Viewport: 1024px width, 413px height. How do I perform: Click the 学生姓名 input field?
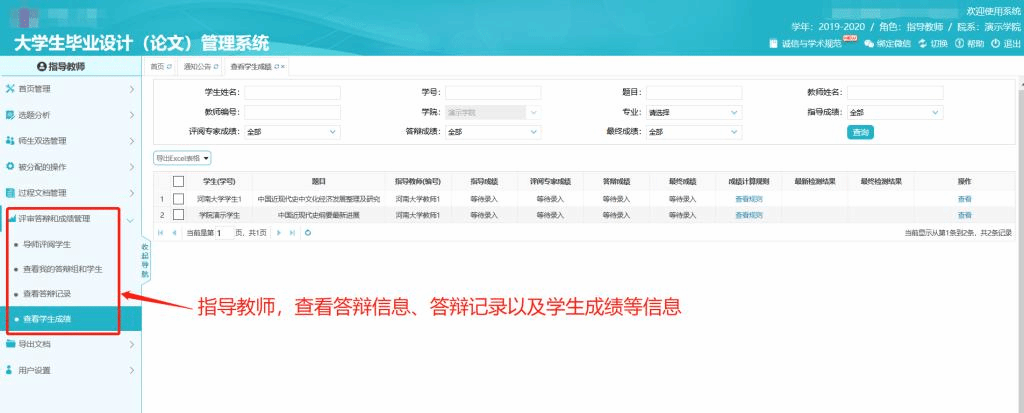pyautogui.click(x=292, y=93)
